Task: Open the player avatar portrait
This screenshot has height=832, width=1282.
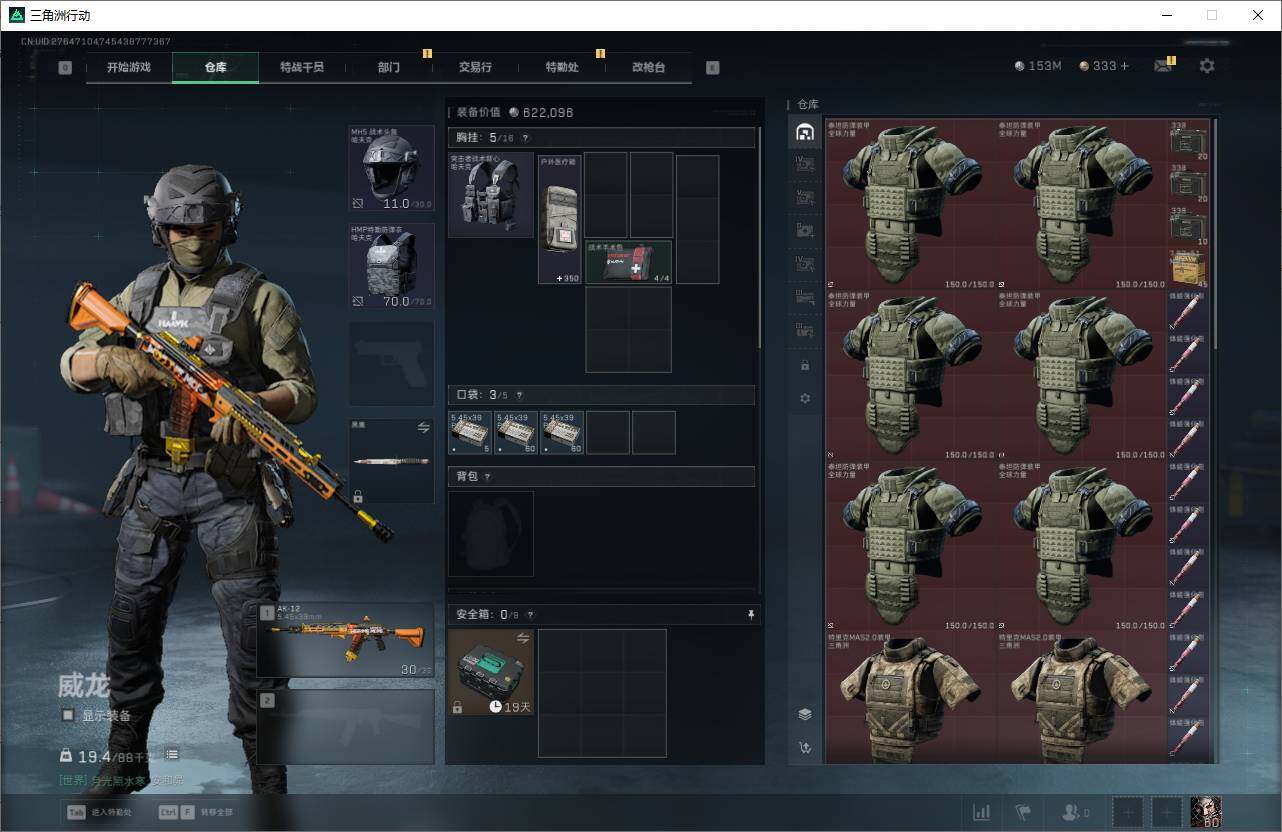Action: coord(1206,812)
